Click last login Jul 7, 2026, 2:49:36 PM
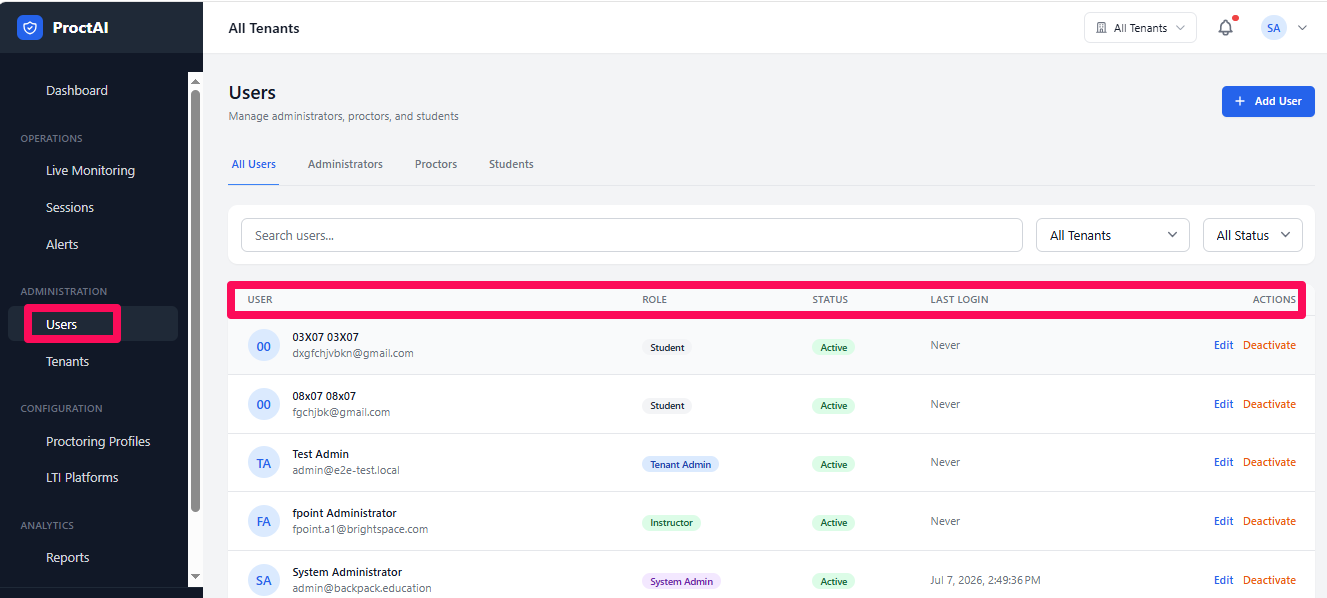1327x598 pixels. (985, 580)
